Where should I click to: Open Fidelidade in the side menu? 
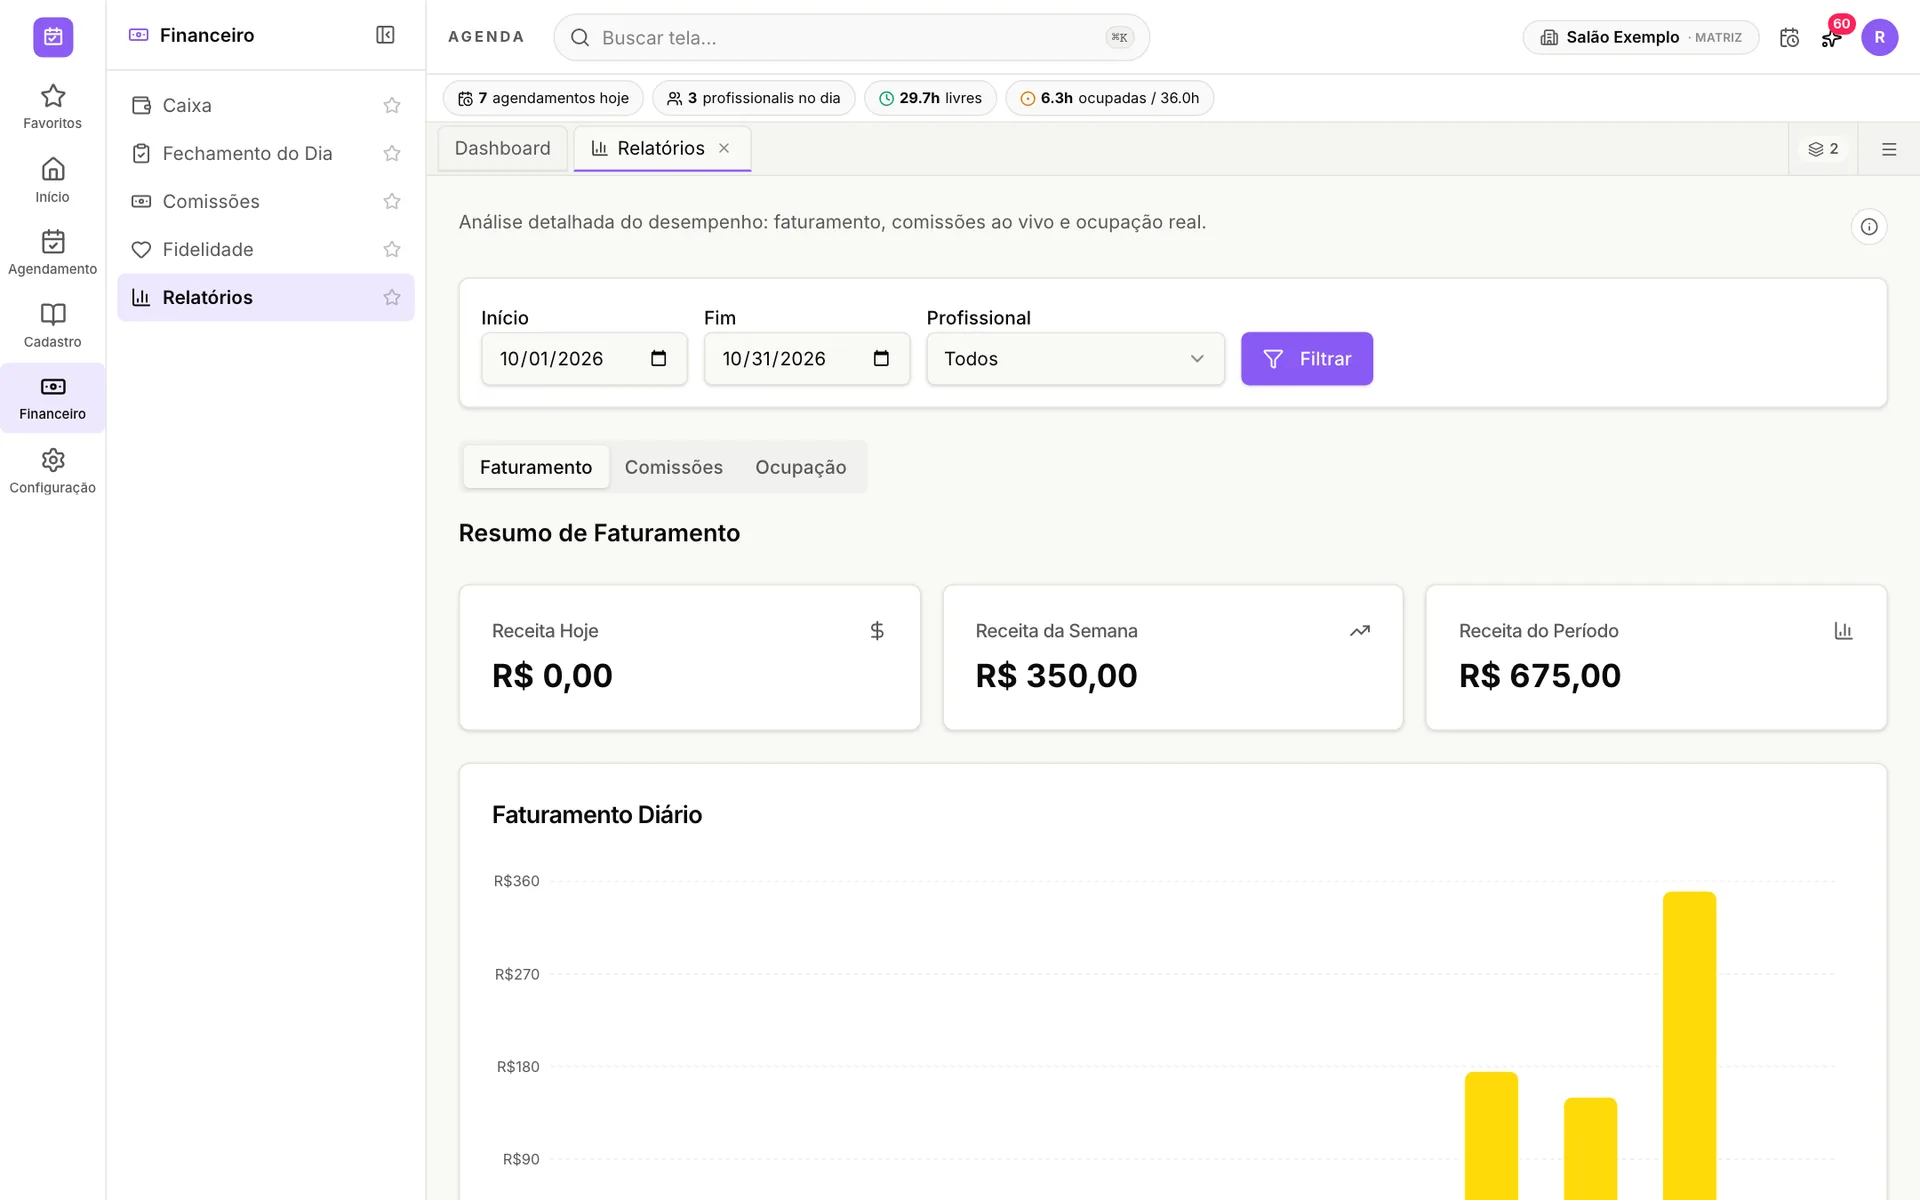point(266,249)
